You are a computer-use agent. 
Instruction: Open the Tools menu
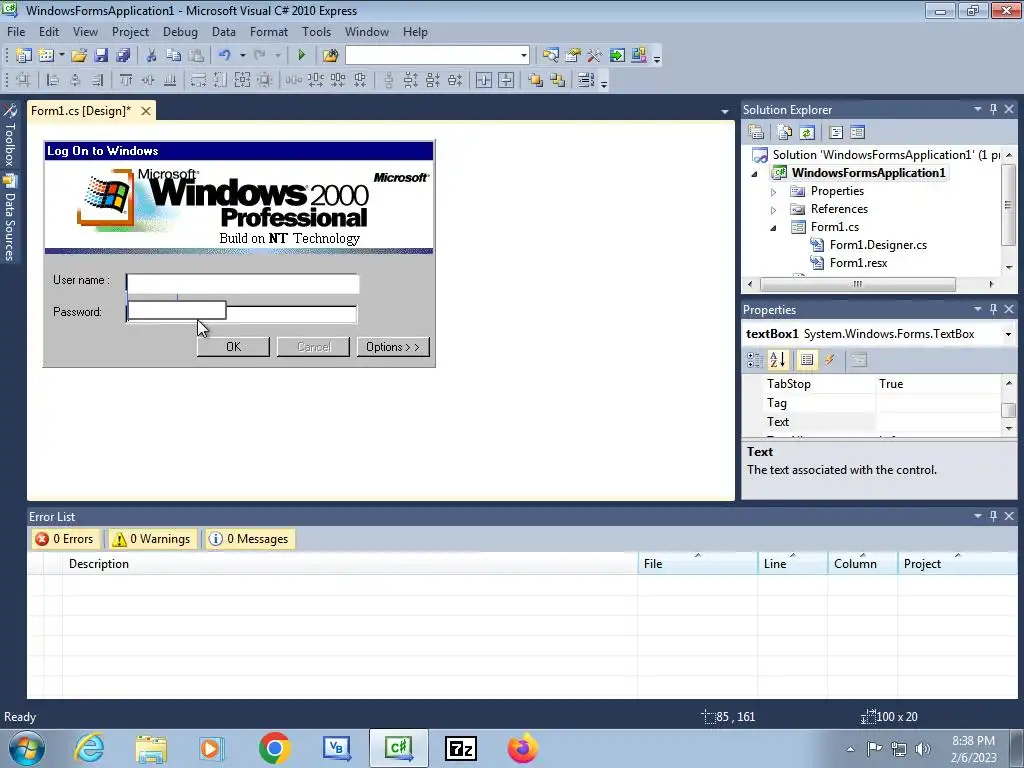pos(316,31)
